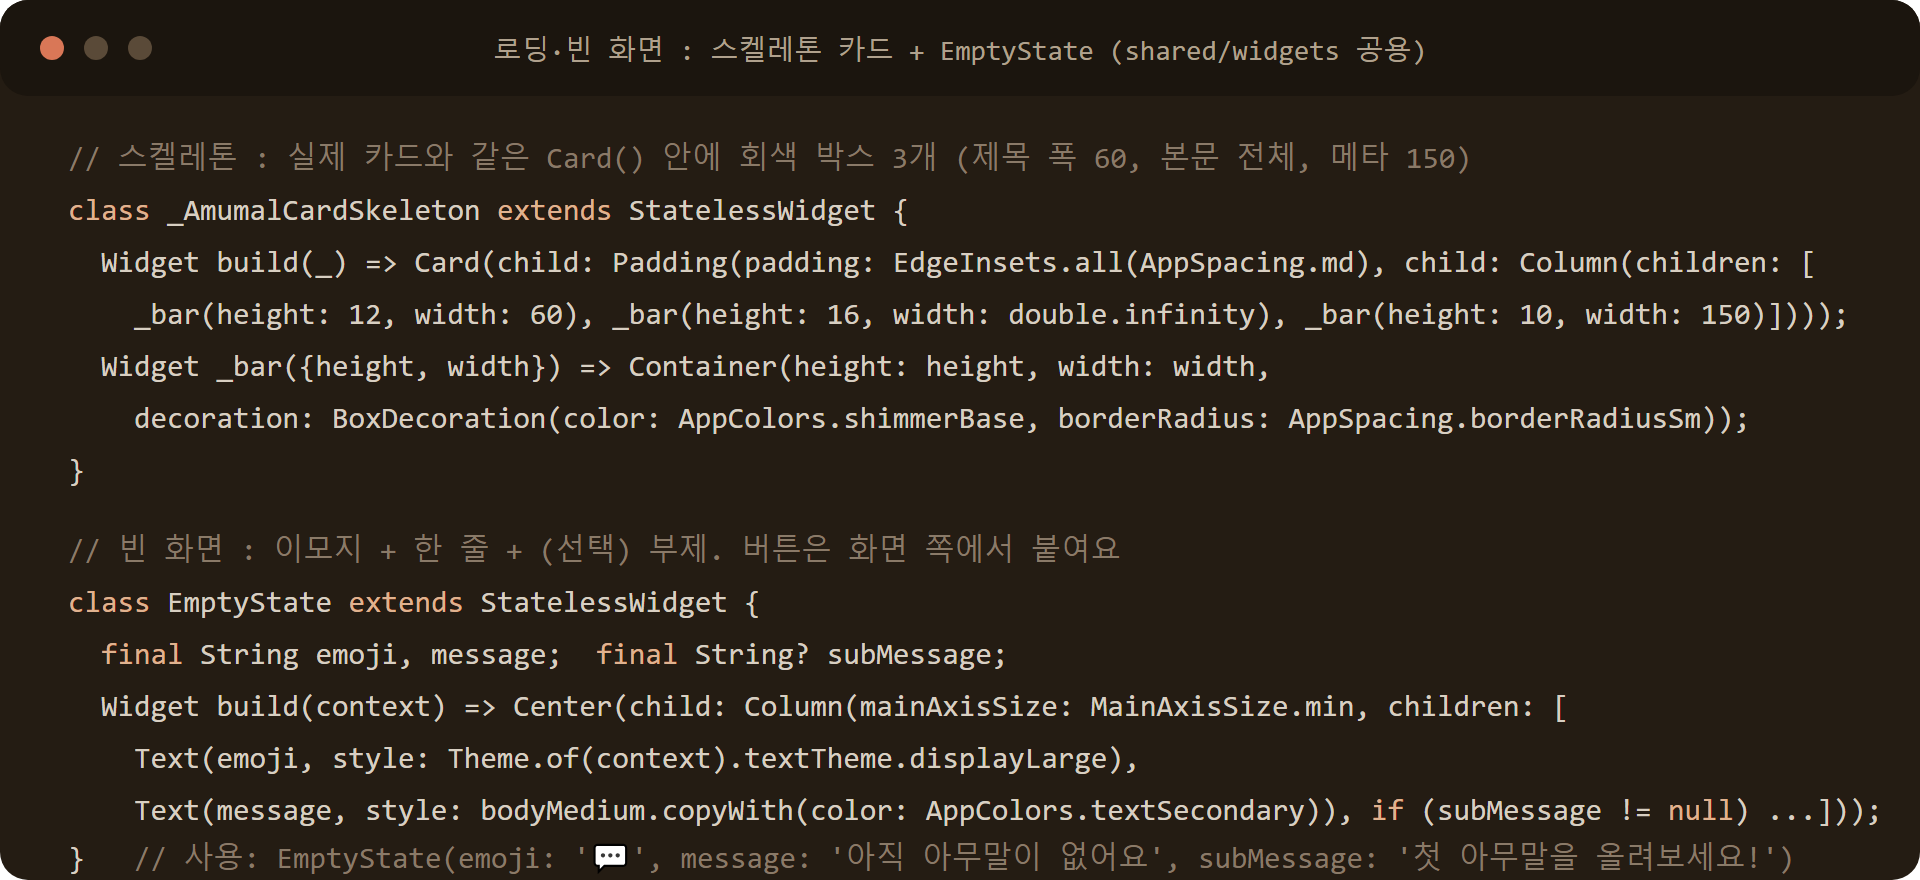
Task: Click the '_bar(height: 10, width: 150)' call
Action: [x=1534, y=315]
